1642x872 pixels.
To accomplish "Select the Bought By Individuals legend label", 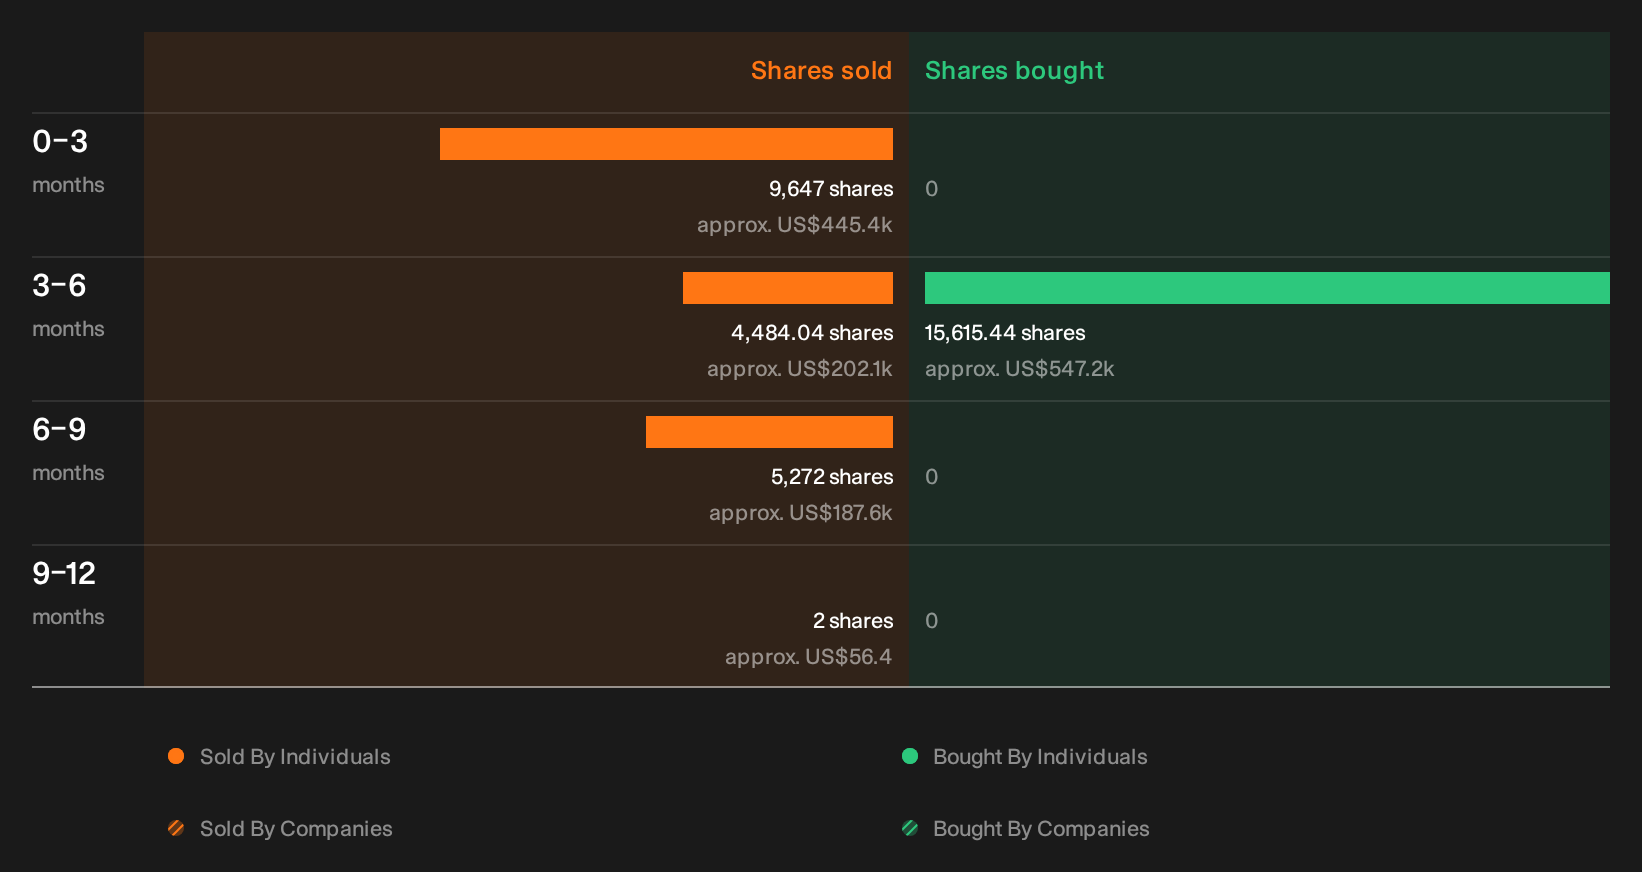I will click(x=1040, y=757).
